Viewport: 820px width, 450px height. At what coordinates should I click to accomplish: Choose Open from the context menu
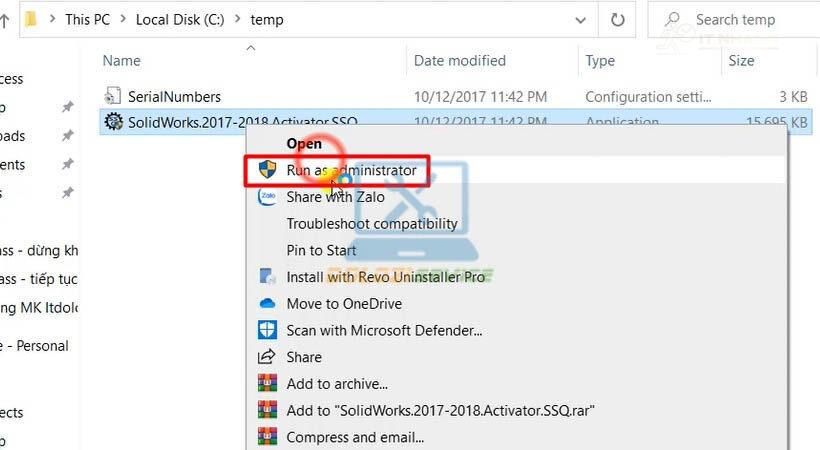pyautogui.click(x=304, y=144)
